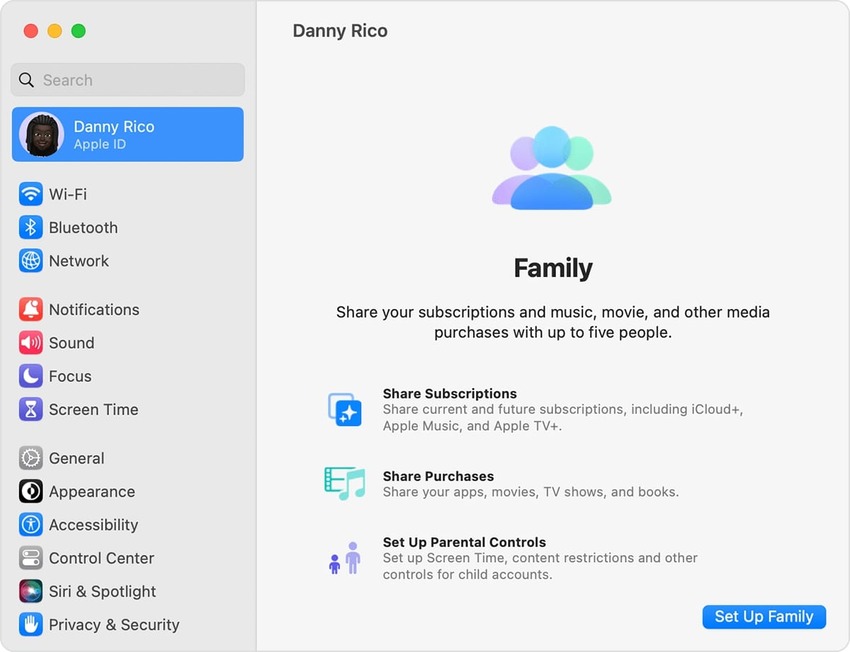The image size is (850, 652).
Task: Open Privacy & Security pane
Action: pyautogui.click(x=113, y=625)
